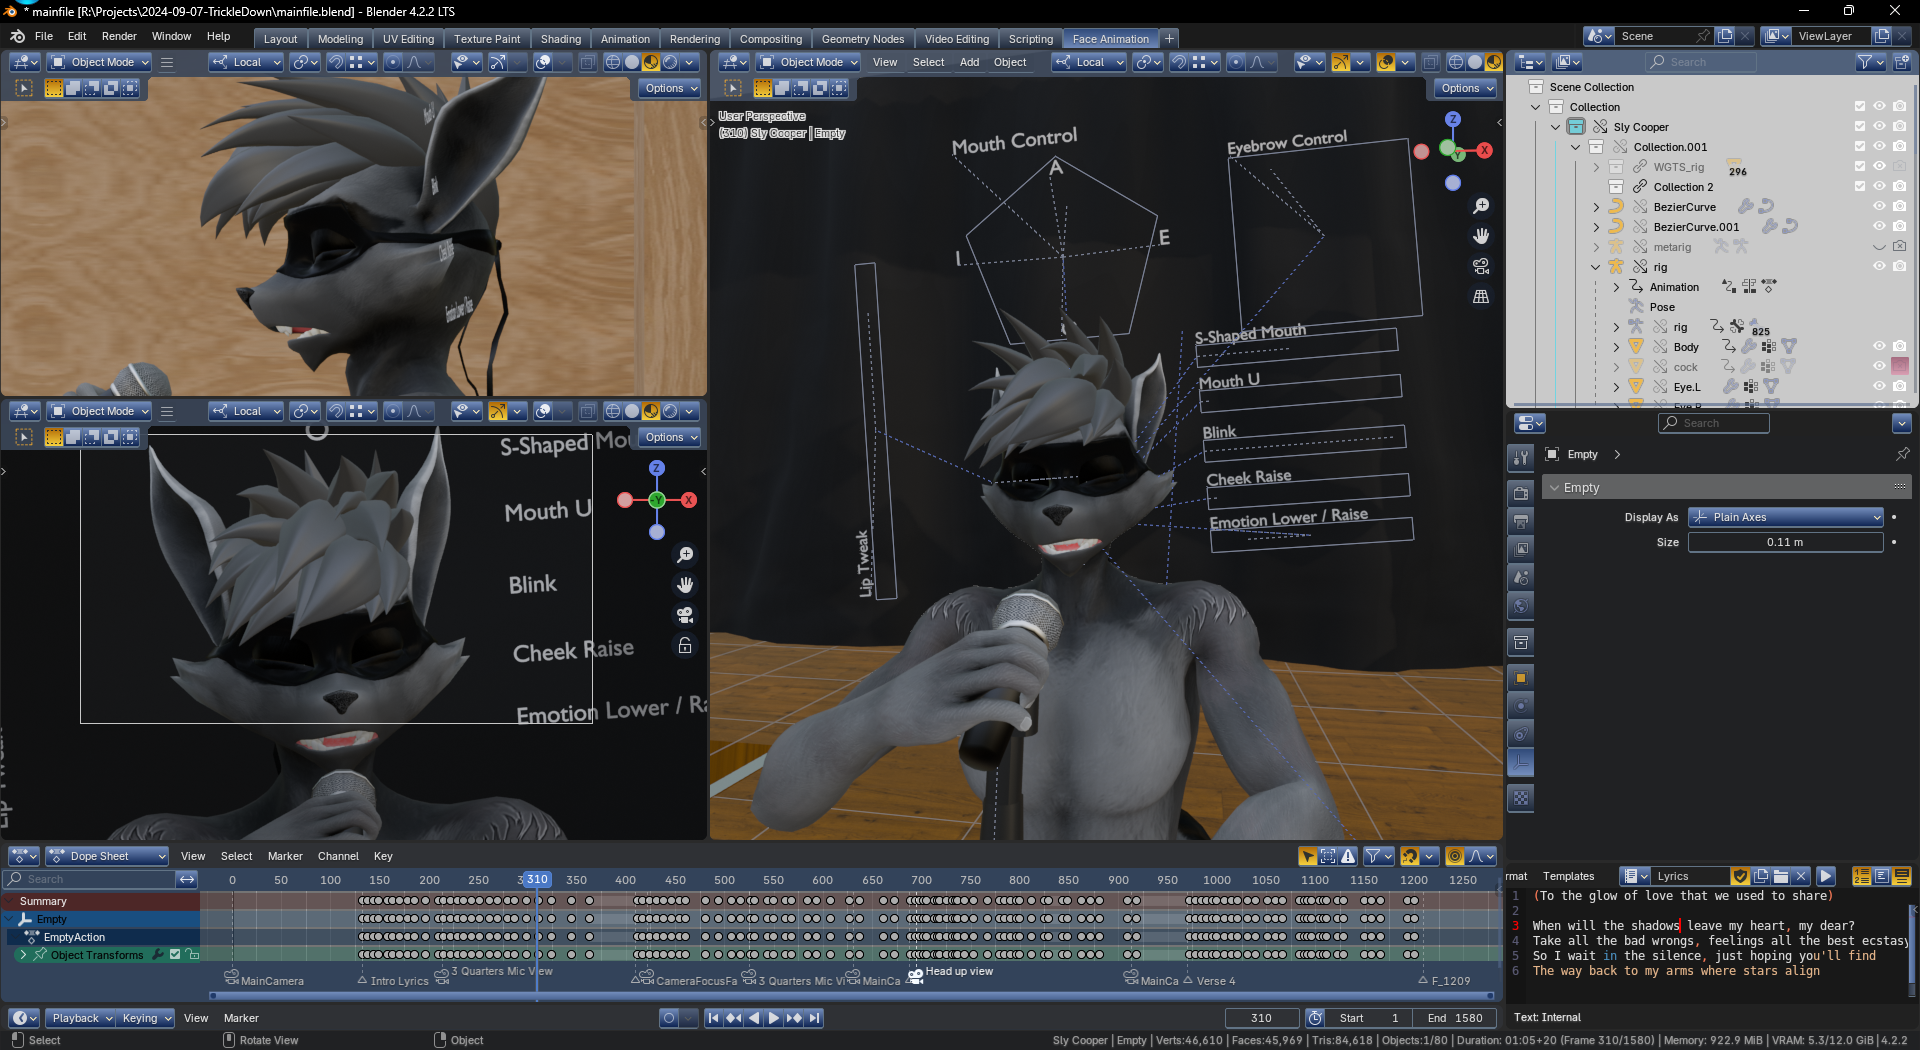Click the Templates button in text editor
The height and width of the screenshot is (1050, 1920).
[1568, 876]
